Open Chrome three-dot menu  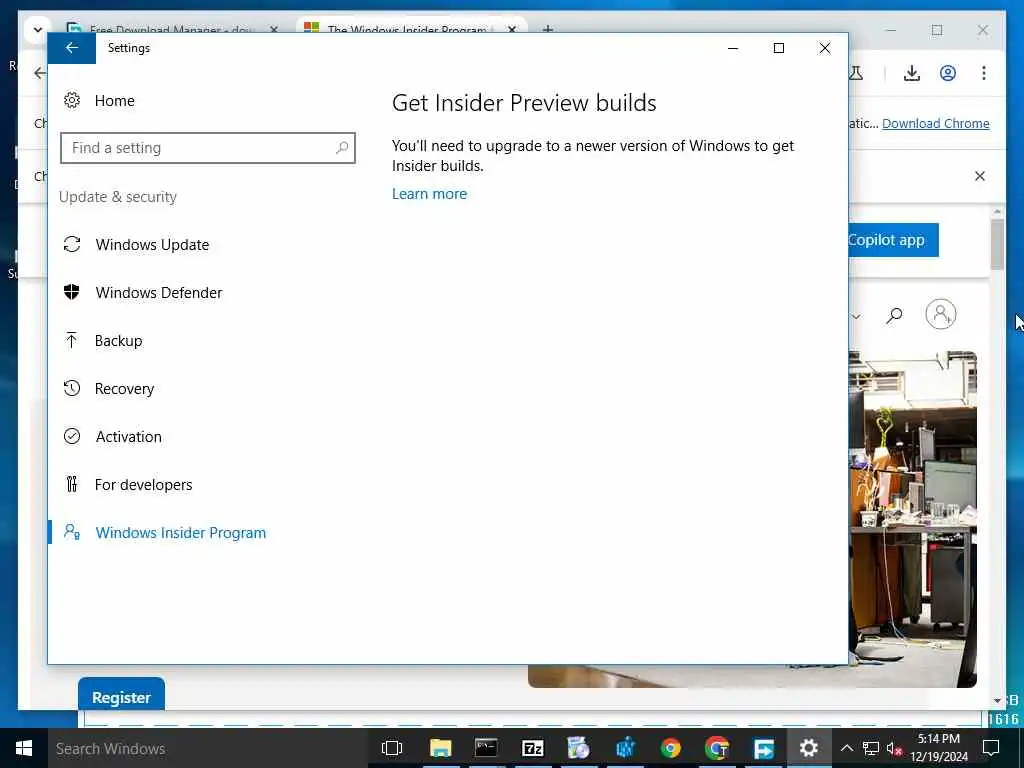(x=984, y=73)
